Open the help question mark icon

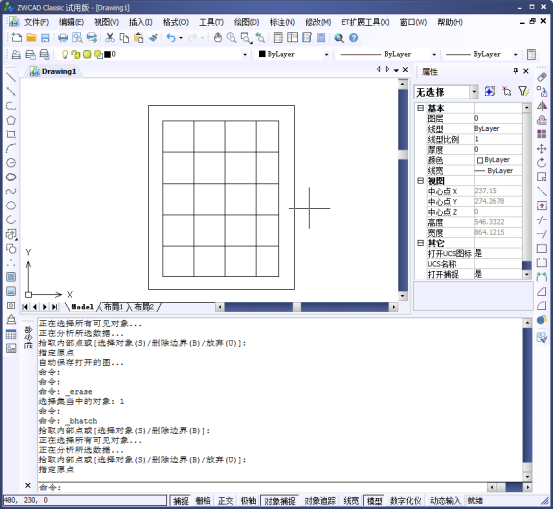coord(353,37)
